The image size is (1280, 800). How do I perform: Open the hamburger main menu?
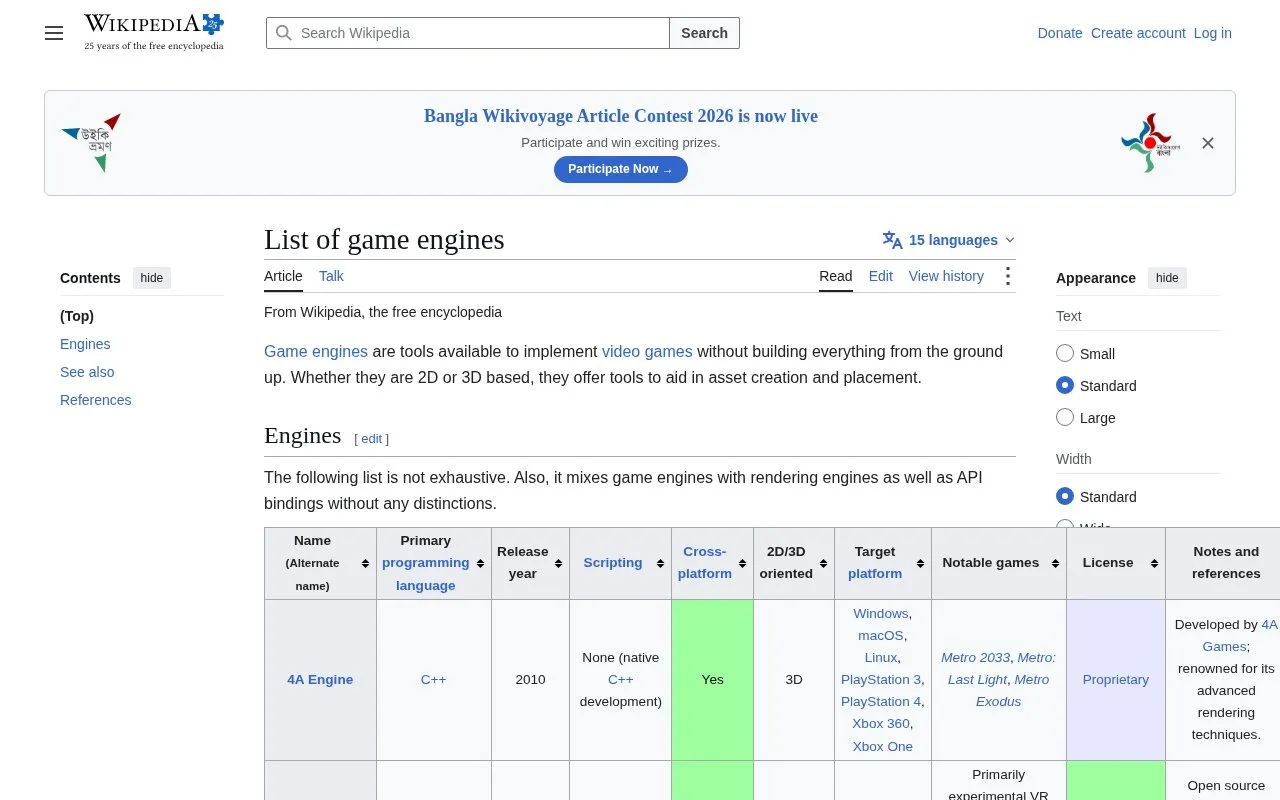[x=54, y=33]
